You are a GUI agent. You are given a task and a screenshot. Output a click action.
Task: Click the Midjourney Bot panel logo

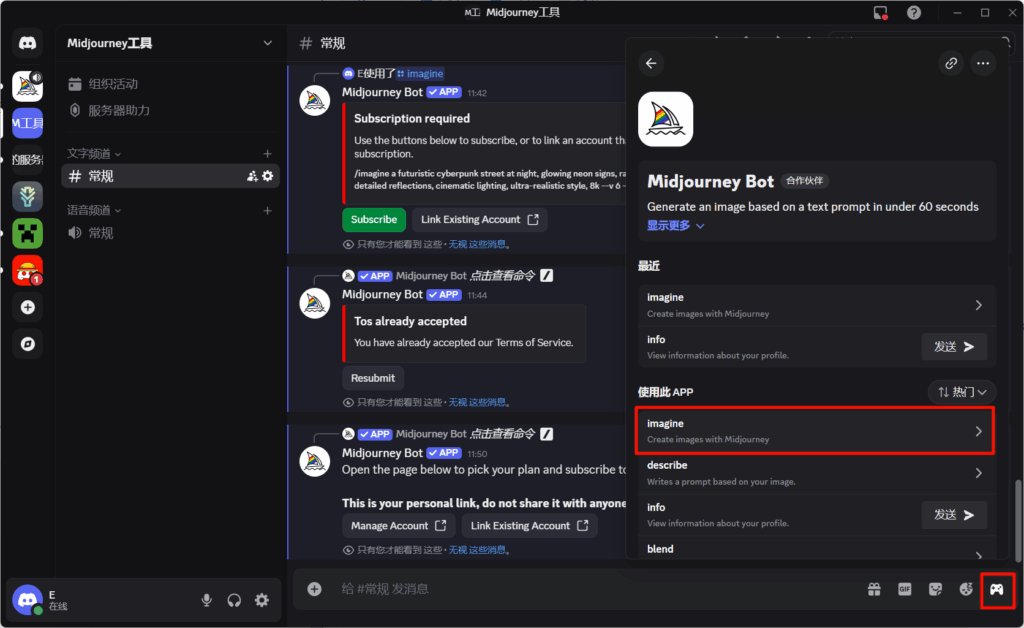click(665, 119)
